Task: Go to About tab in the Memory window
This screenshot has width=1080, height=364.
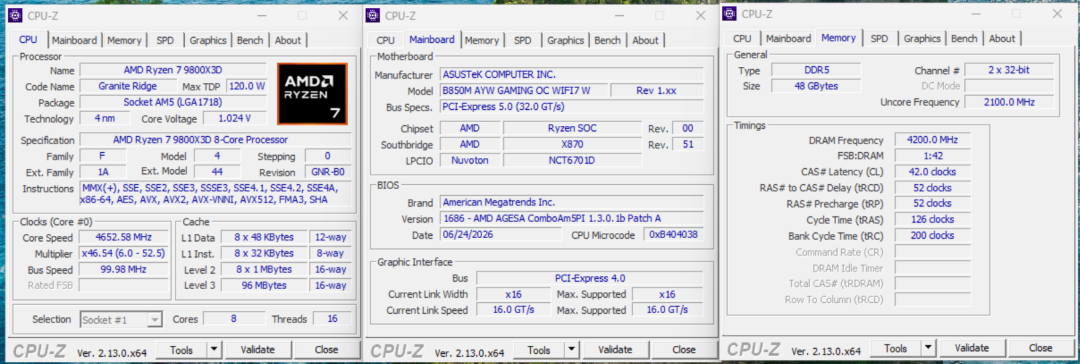Action: (1002, 39)
